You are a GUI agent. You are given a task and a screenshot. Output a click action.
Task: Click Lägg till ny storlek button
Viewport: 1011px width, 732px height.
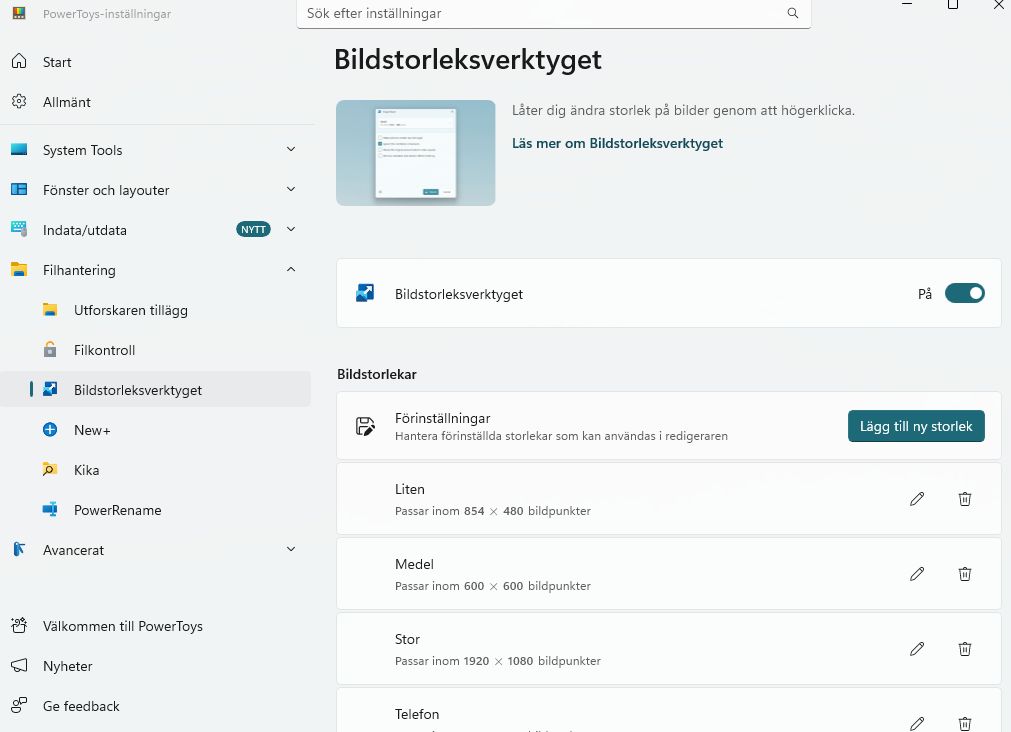pyautogui.click(x=916, y=426)
